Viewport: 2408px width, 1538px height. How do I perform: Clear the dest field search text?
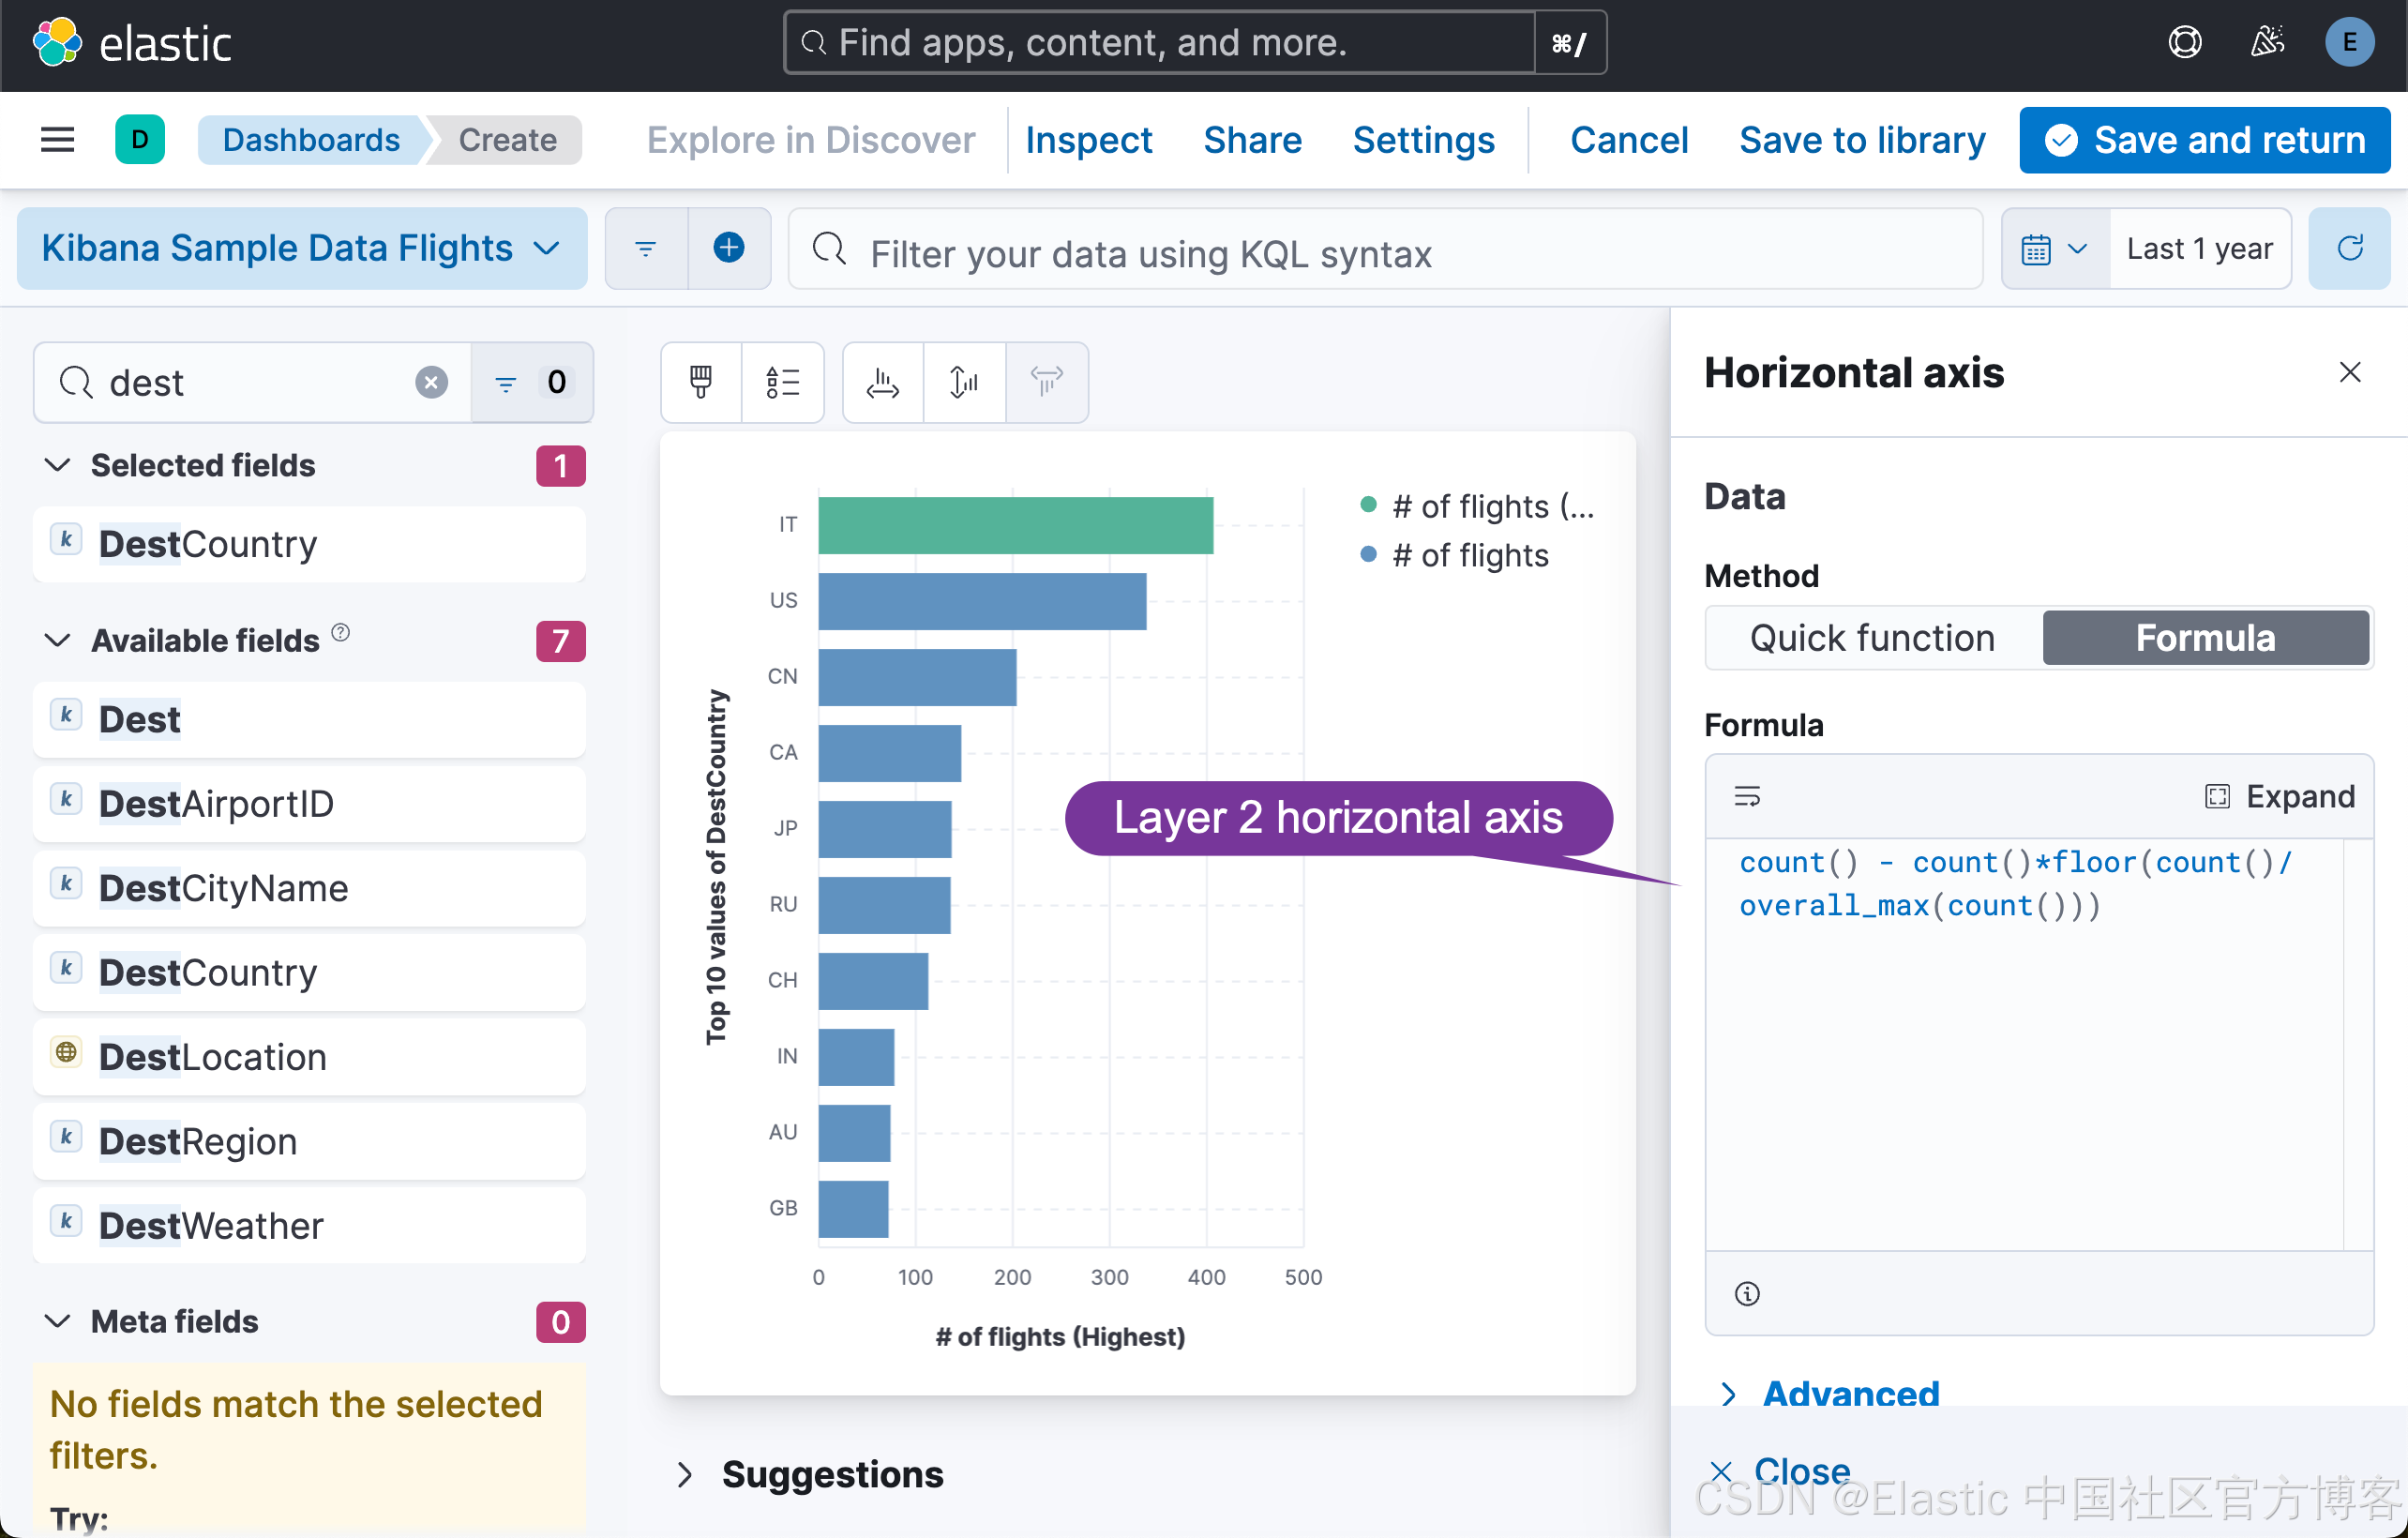click(x=431, y=382)
